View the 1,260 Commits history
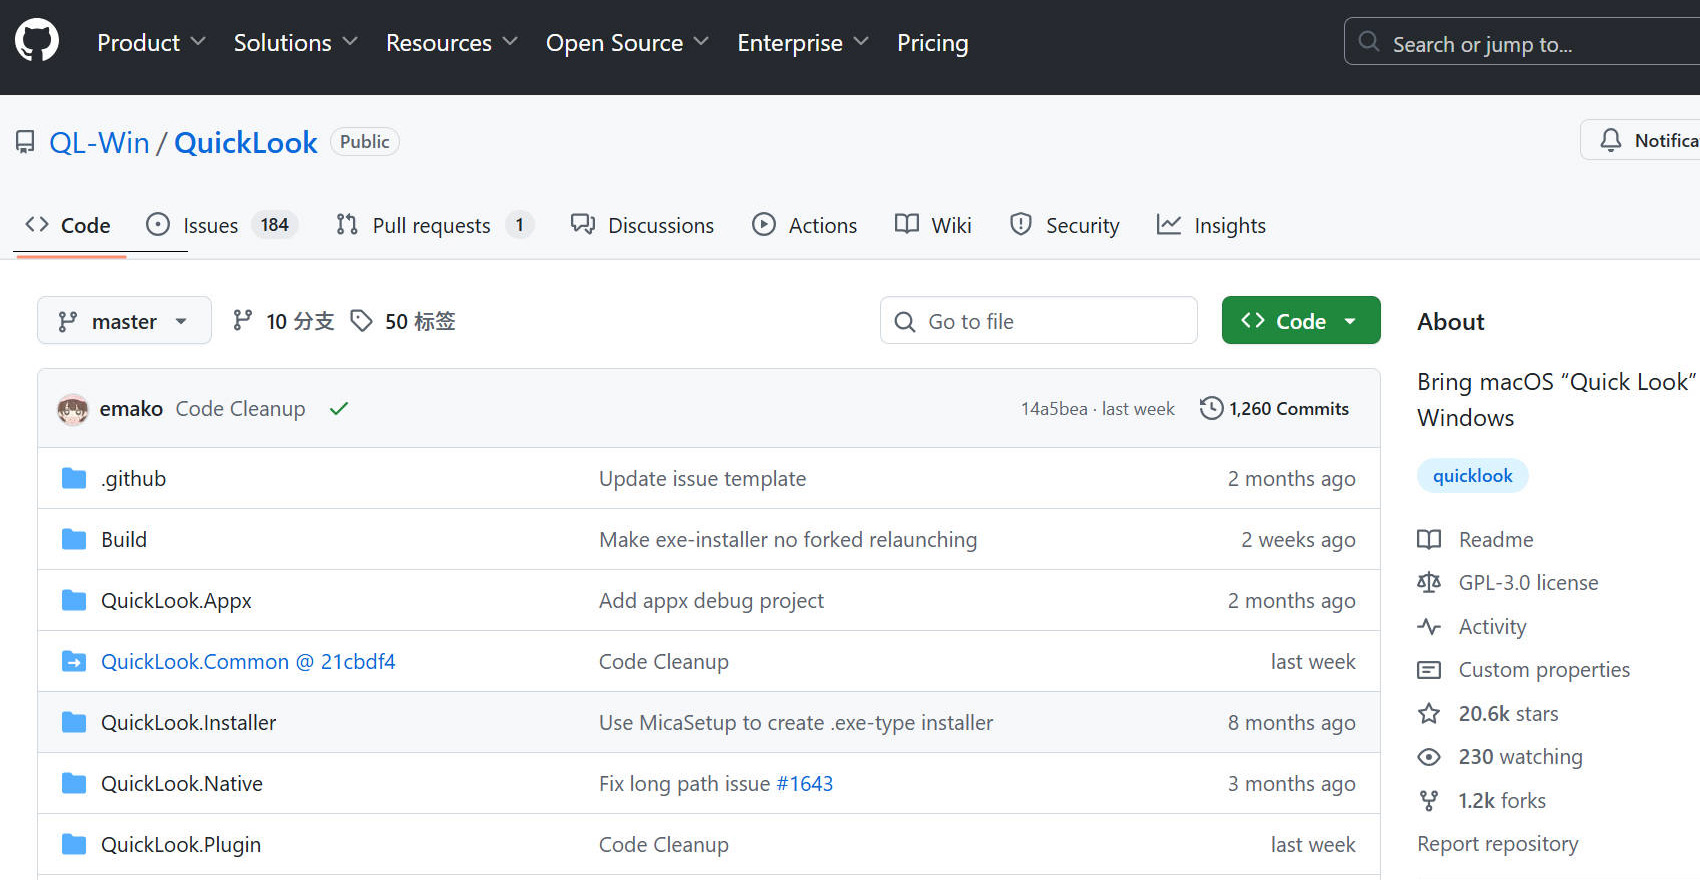Image resolution: width=1700 pixels, height=880 pixels. tap(1274, 409)
